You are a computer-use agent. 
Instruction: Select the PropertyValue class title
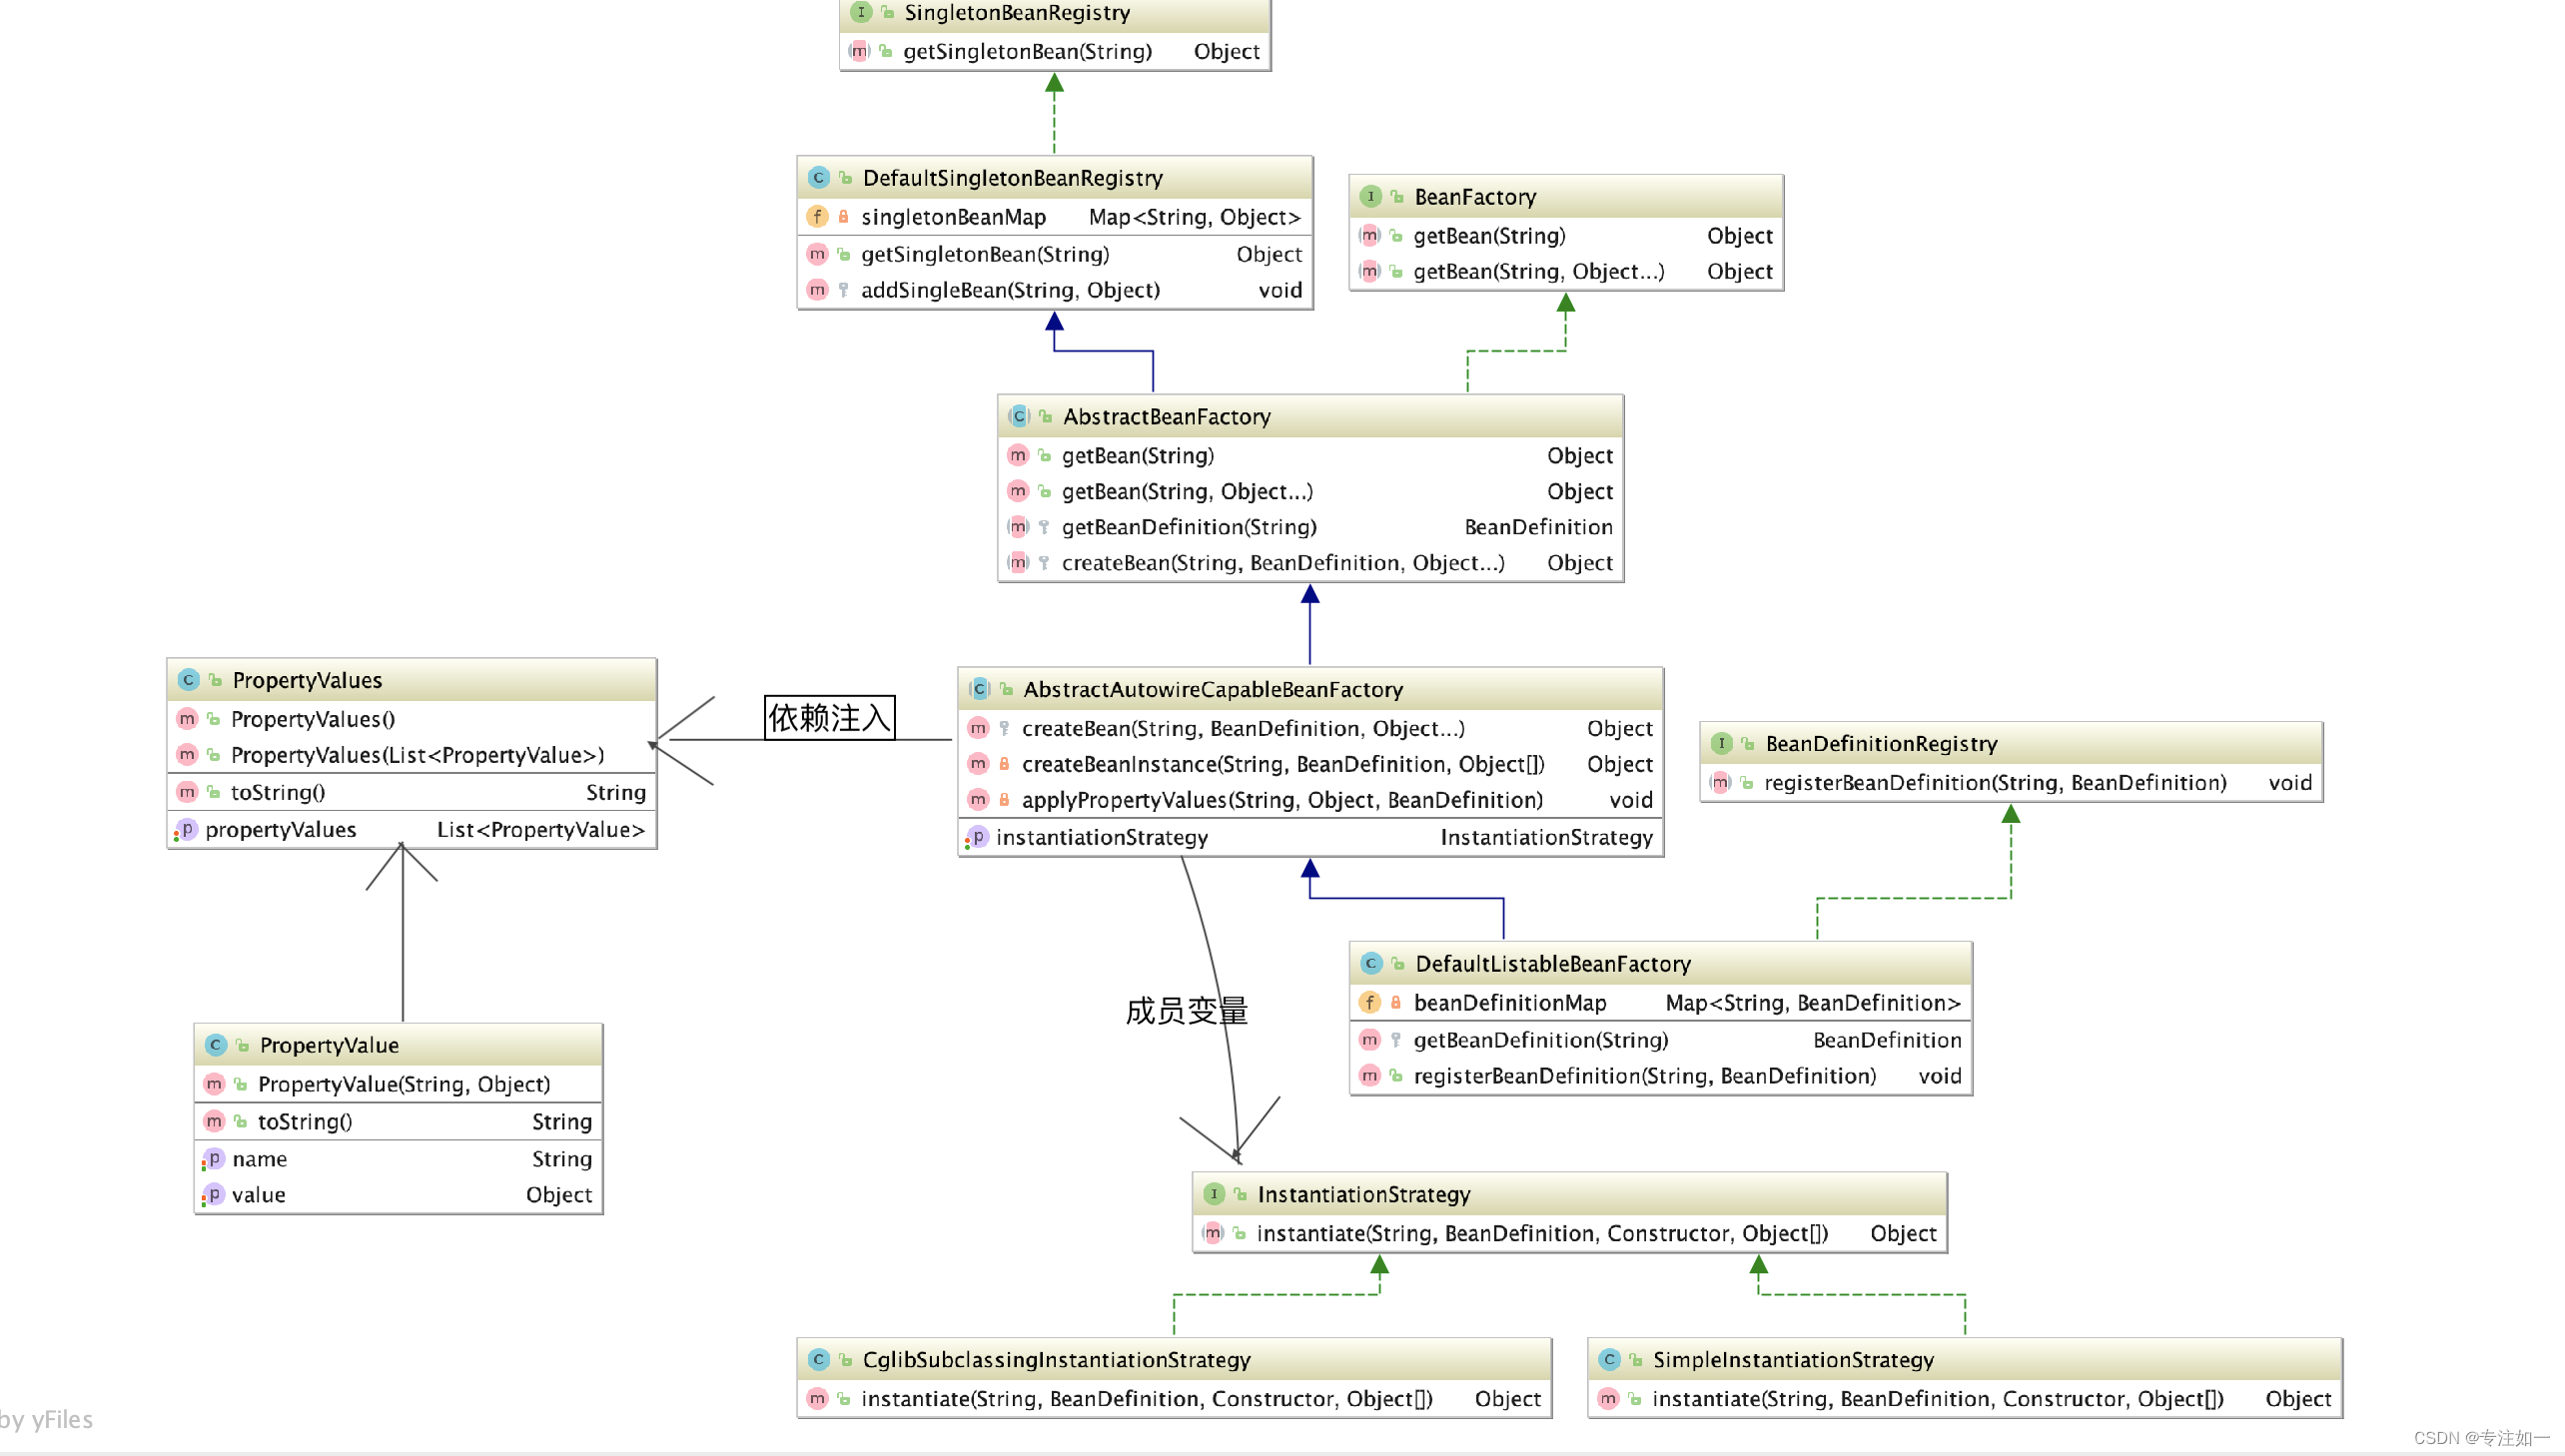pyautogui.click(x=329, y=1045)
